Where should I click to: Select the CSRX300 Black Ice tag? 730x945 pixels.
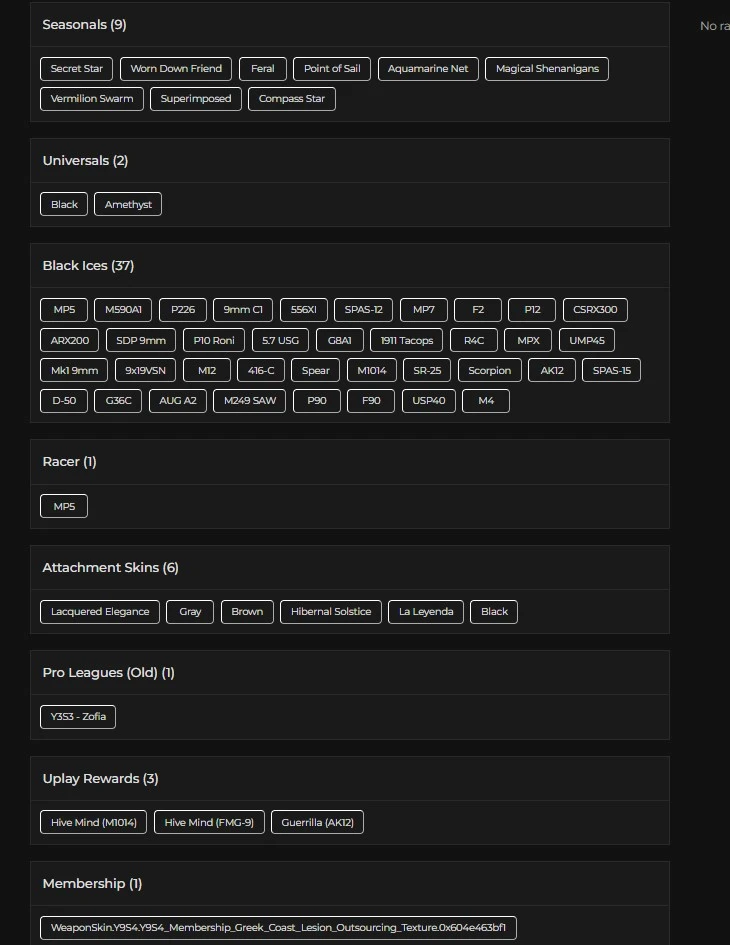[595, 310]
